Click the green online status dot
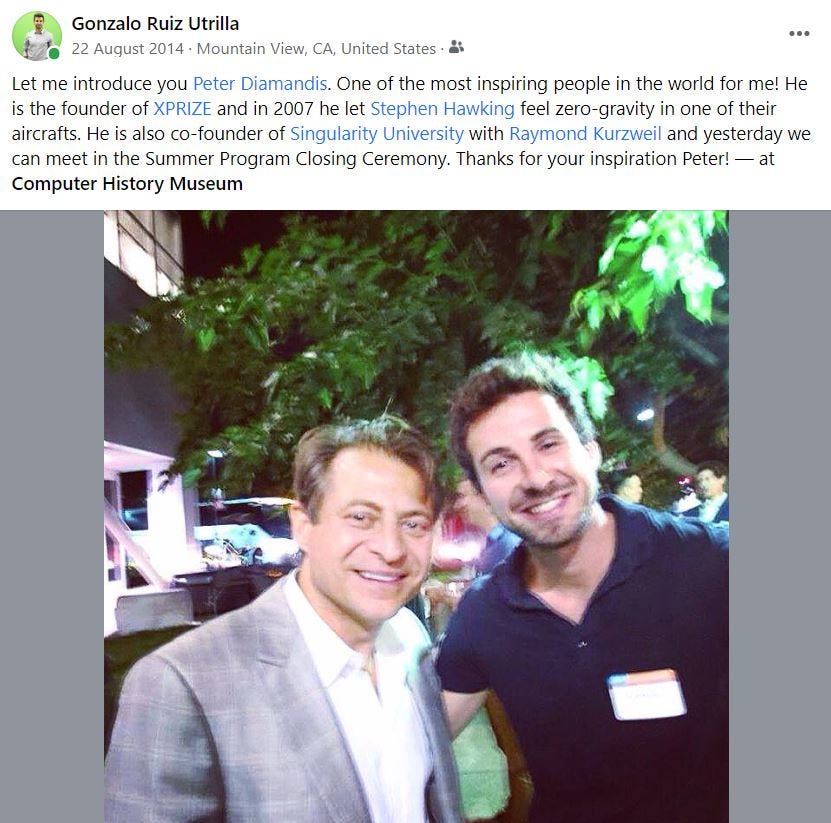 (54, 54)
